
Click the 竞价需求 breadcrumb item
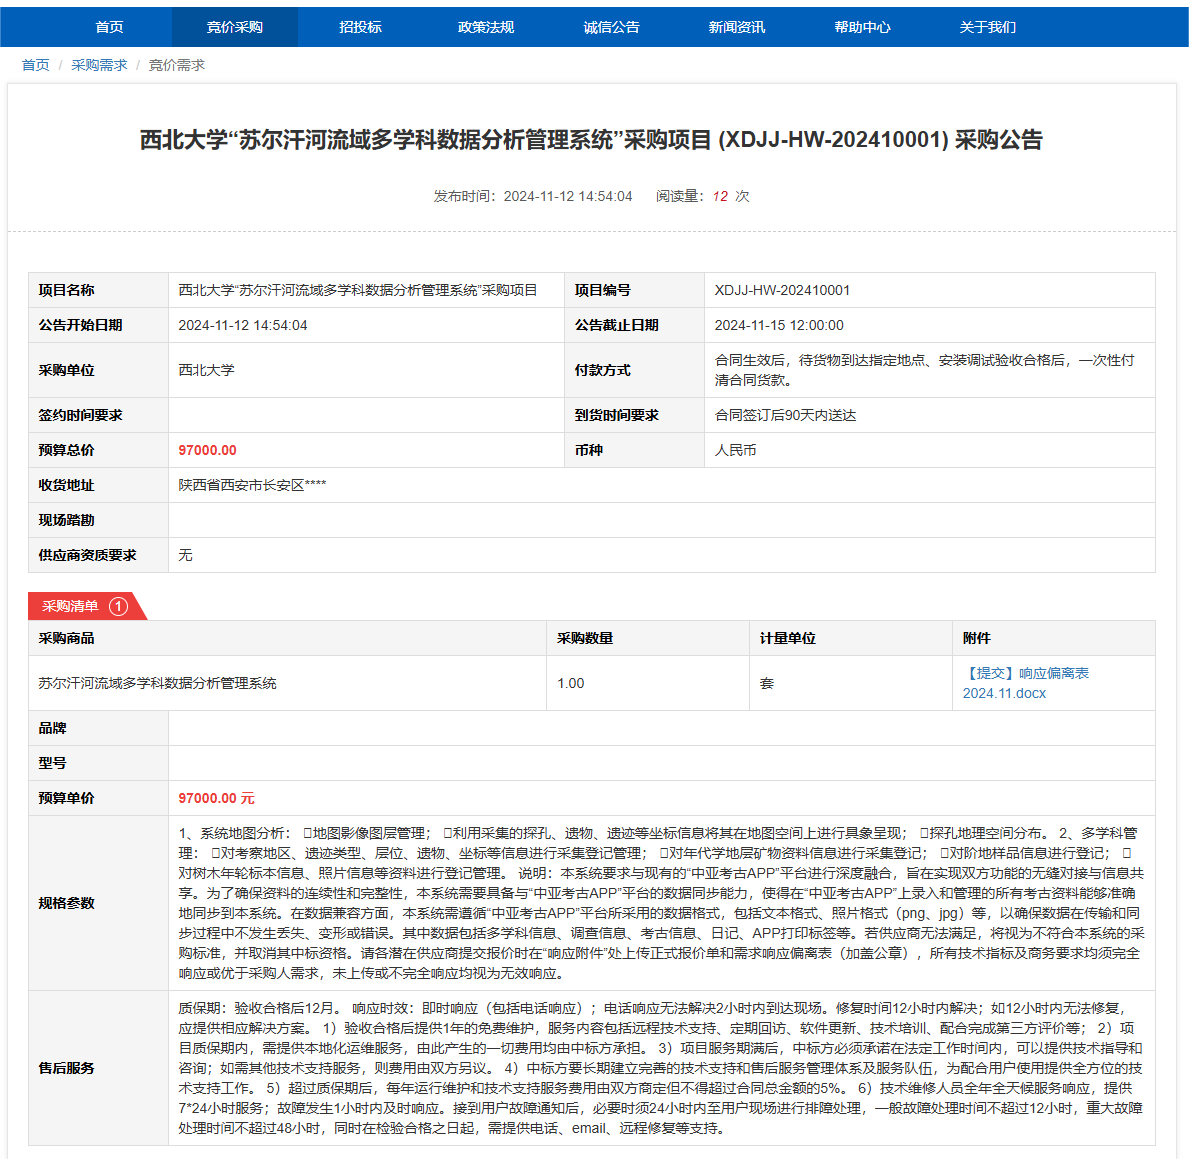click(177, 65)
